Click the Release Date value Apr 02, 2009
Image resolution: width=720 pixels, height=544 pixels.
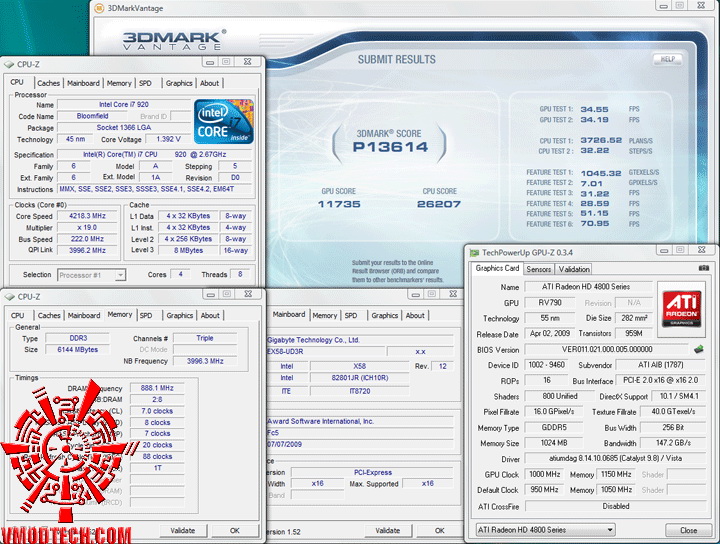(550, 334)
